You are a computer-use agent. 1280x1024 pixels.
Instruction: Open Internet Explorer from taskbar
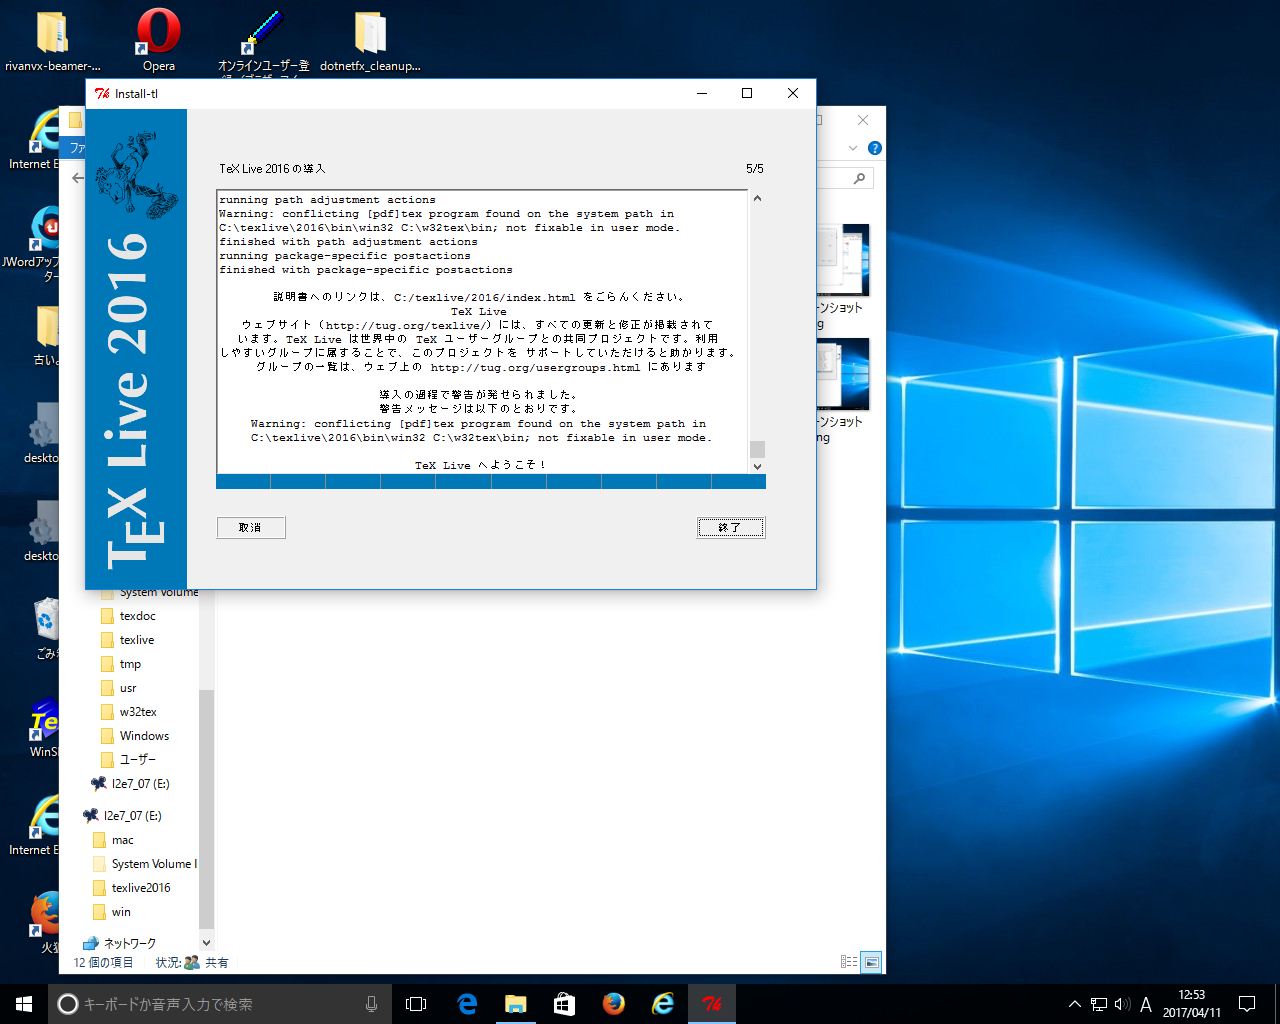[662, 1004]
